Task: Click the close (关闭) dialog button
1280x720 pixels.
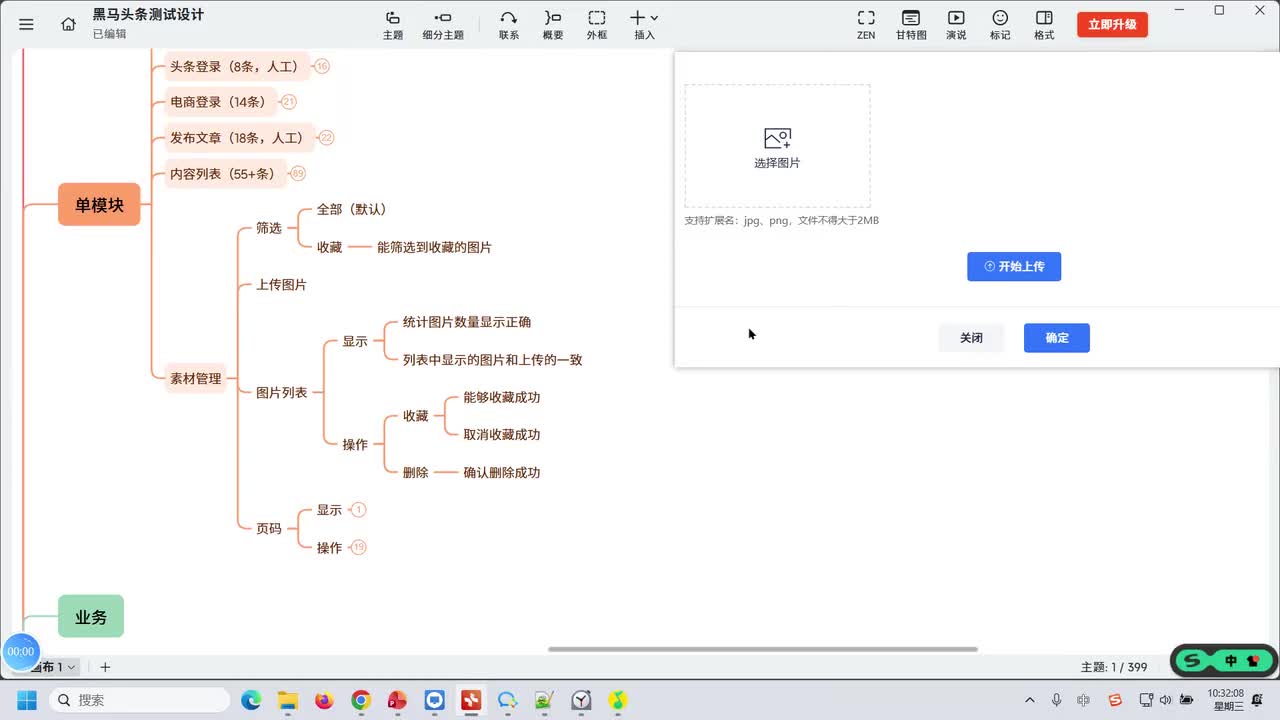Action: [971, 338]
